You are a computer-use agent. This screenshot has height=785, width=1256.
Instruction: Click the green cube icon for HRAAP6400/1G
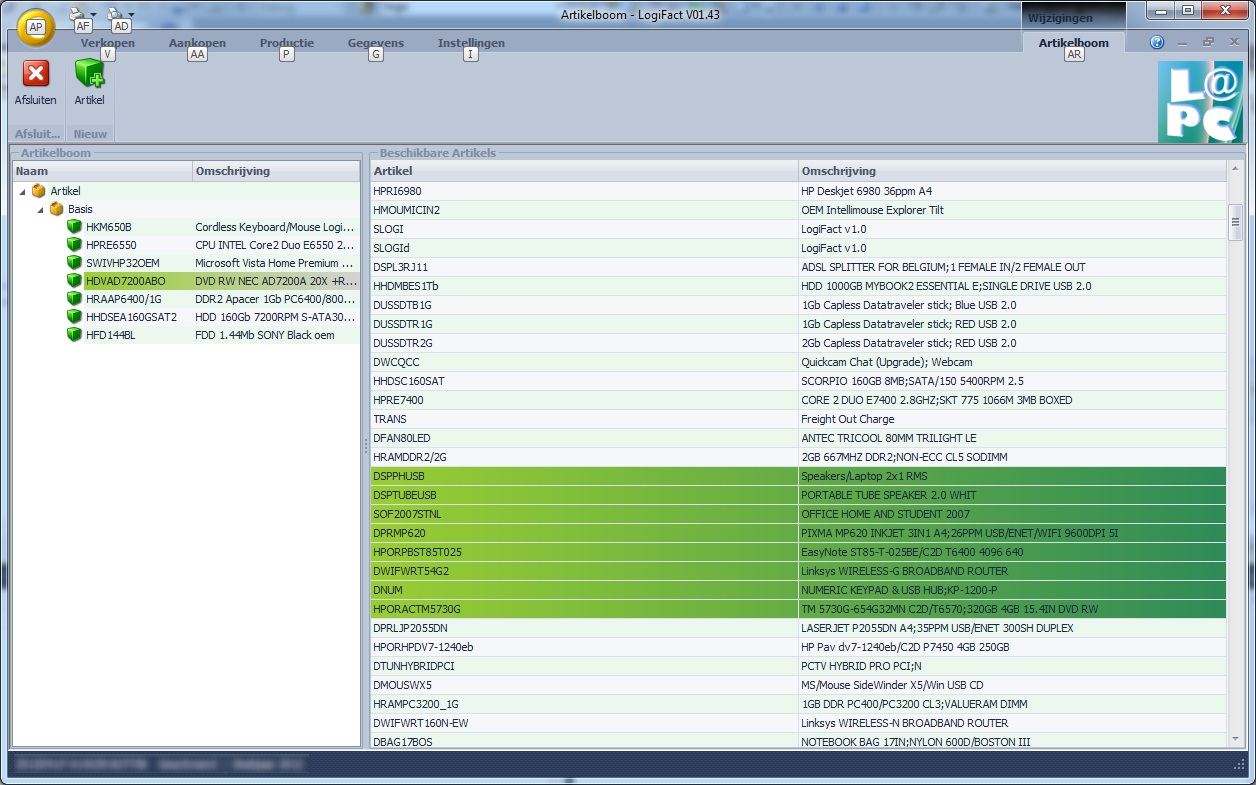74,299
